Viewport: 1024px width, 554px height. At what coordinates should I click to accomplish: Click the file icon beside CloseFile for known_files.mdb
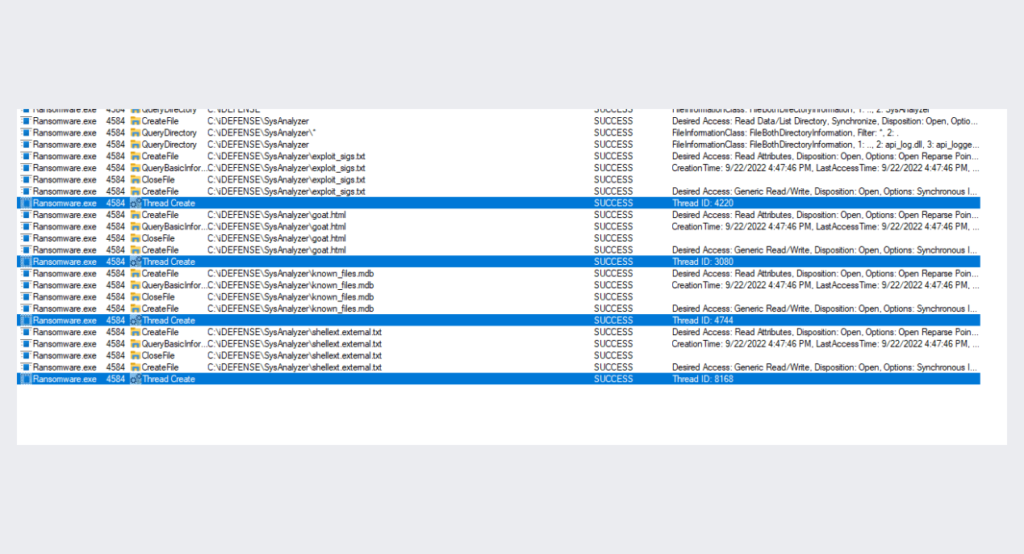135,297
